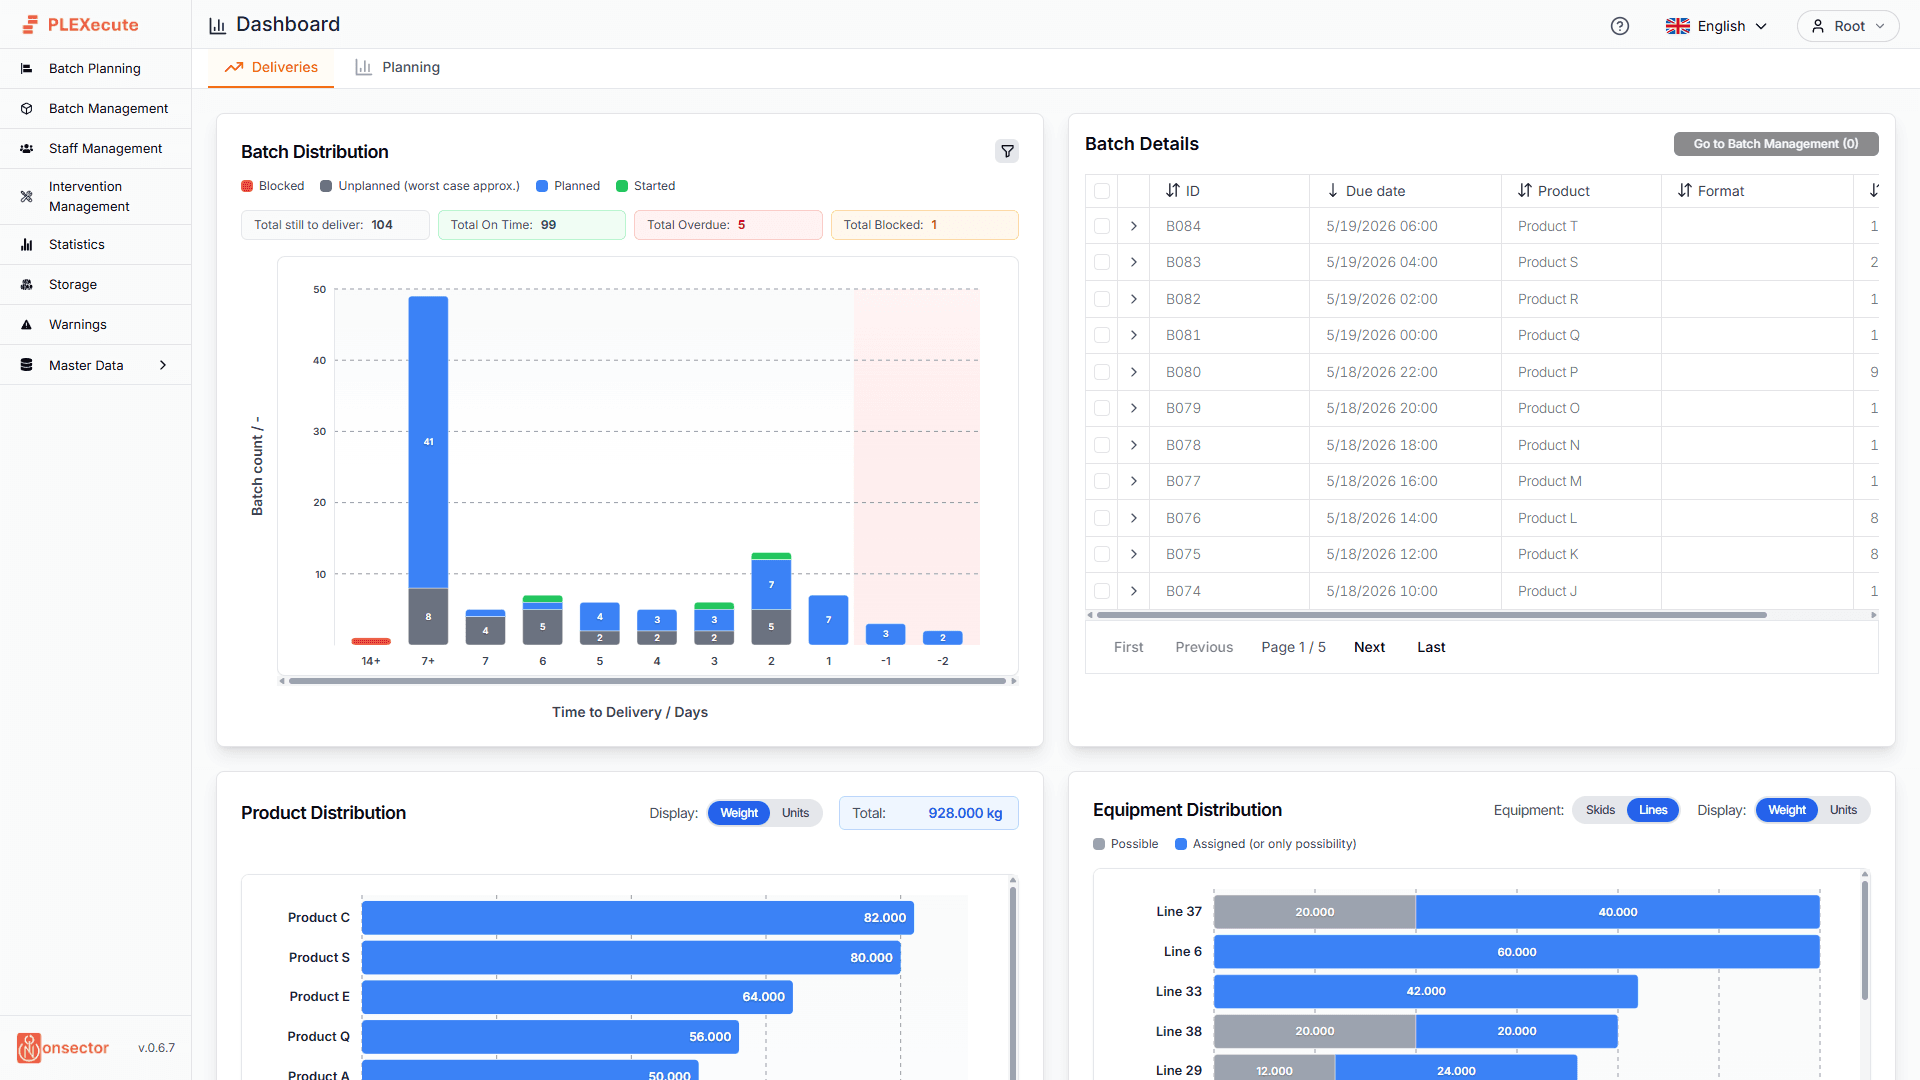Image resolution: width=1920 pixels, height=1080 pixels.
Task: Expand row details for batch B084
Action: 1134,226
